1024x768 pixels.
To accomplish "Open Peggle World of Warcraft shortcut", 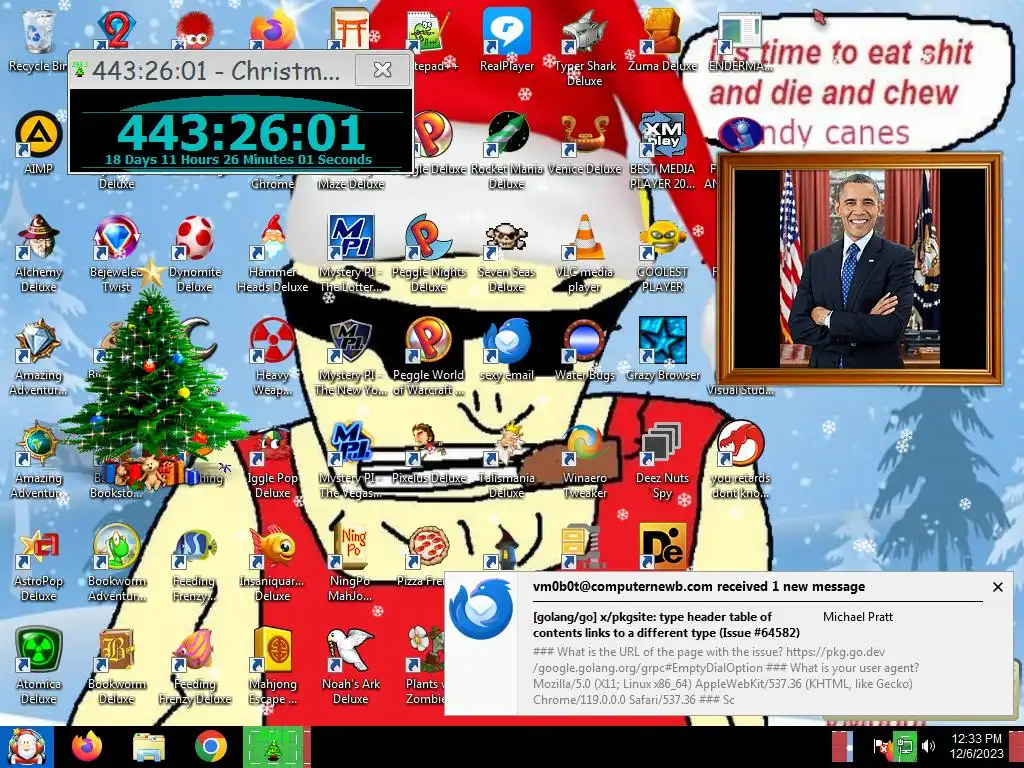I will [x=428, y=356].
